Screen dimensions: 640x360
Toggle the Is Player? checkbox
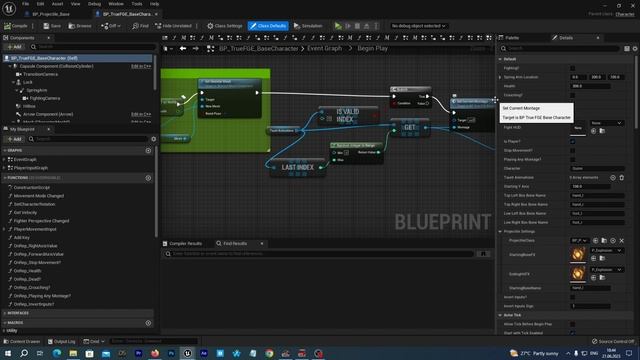572,142
